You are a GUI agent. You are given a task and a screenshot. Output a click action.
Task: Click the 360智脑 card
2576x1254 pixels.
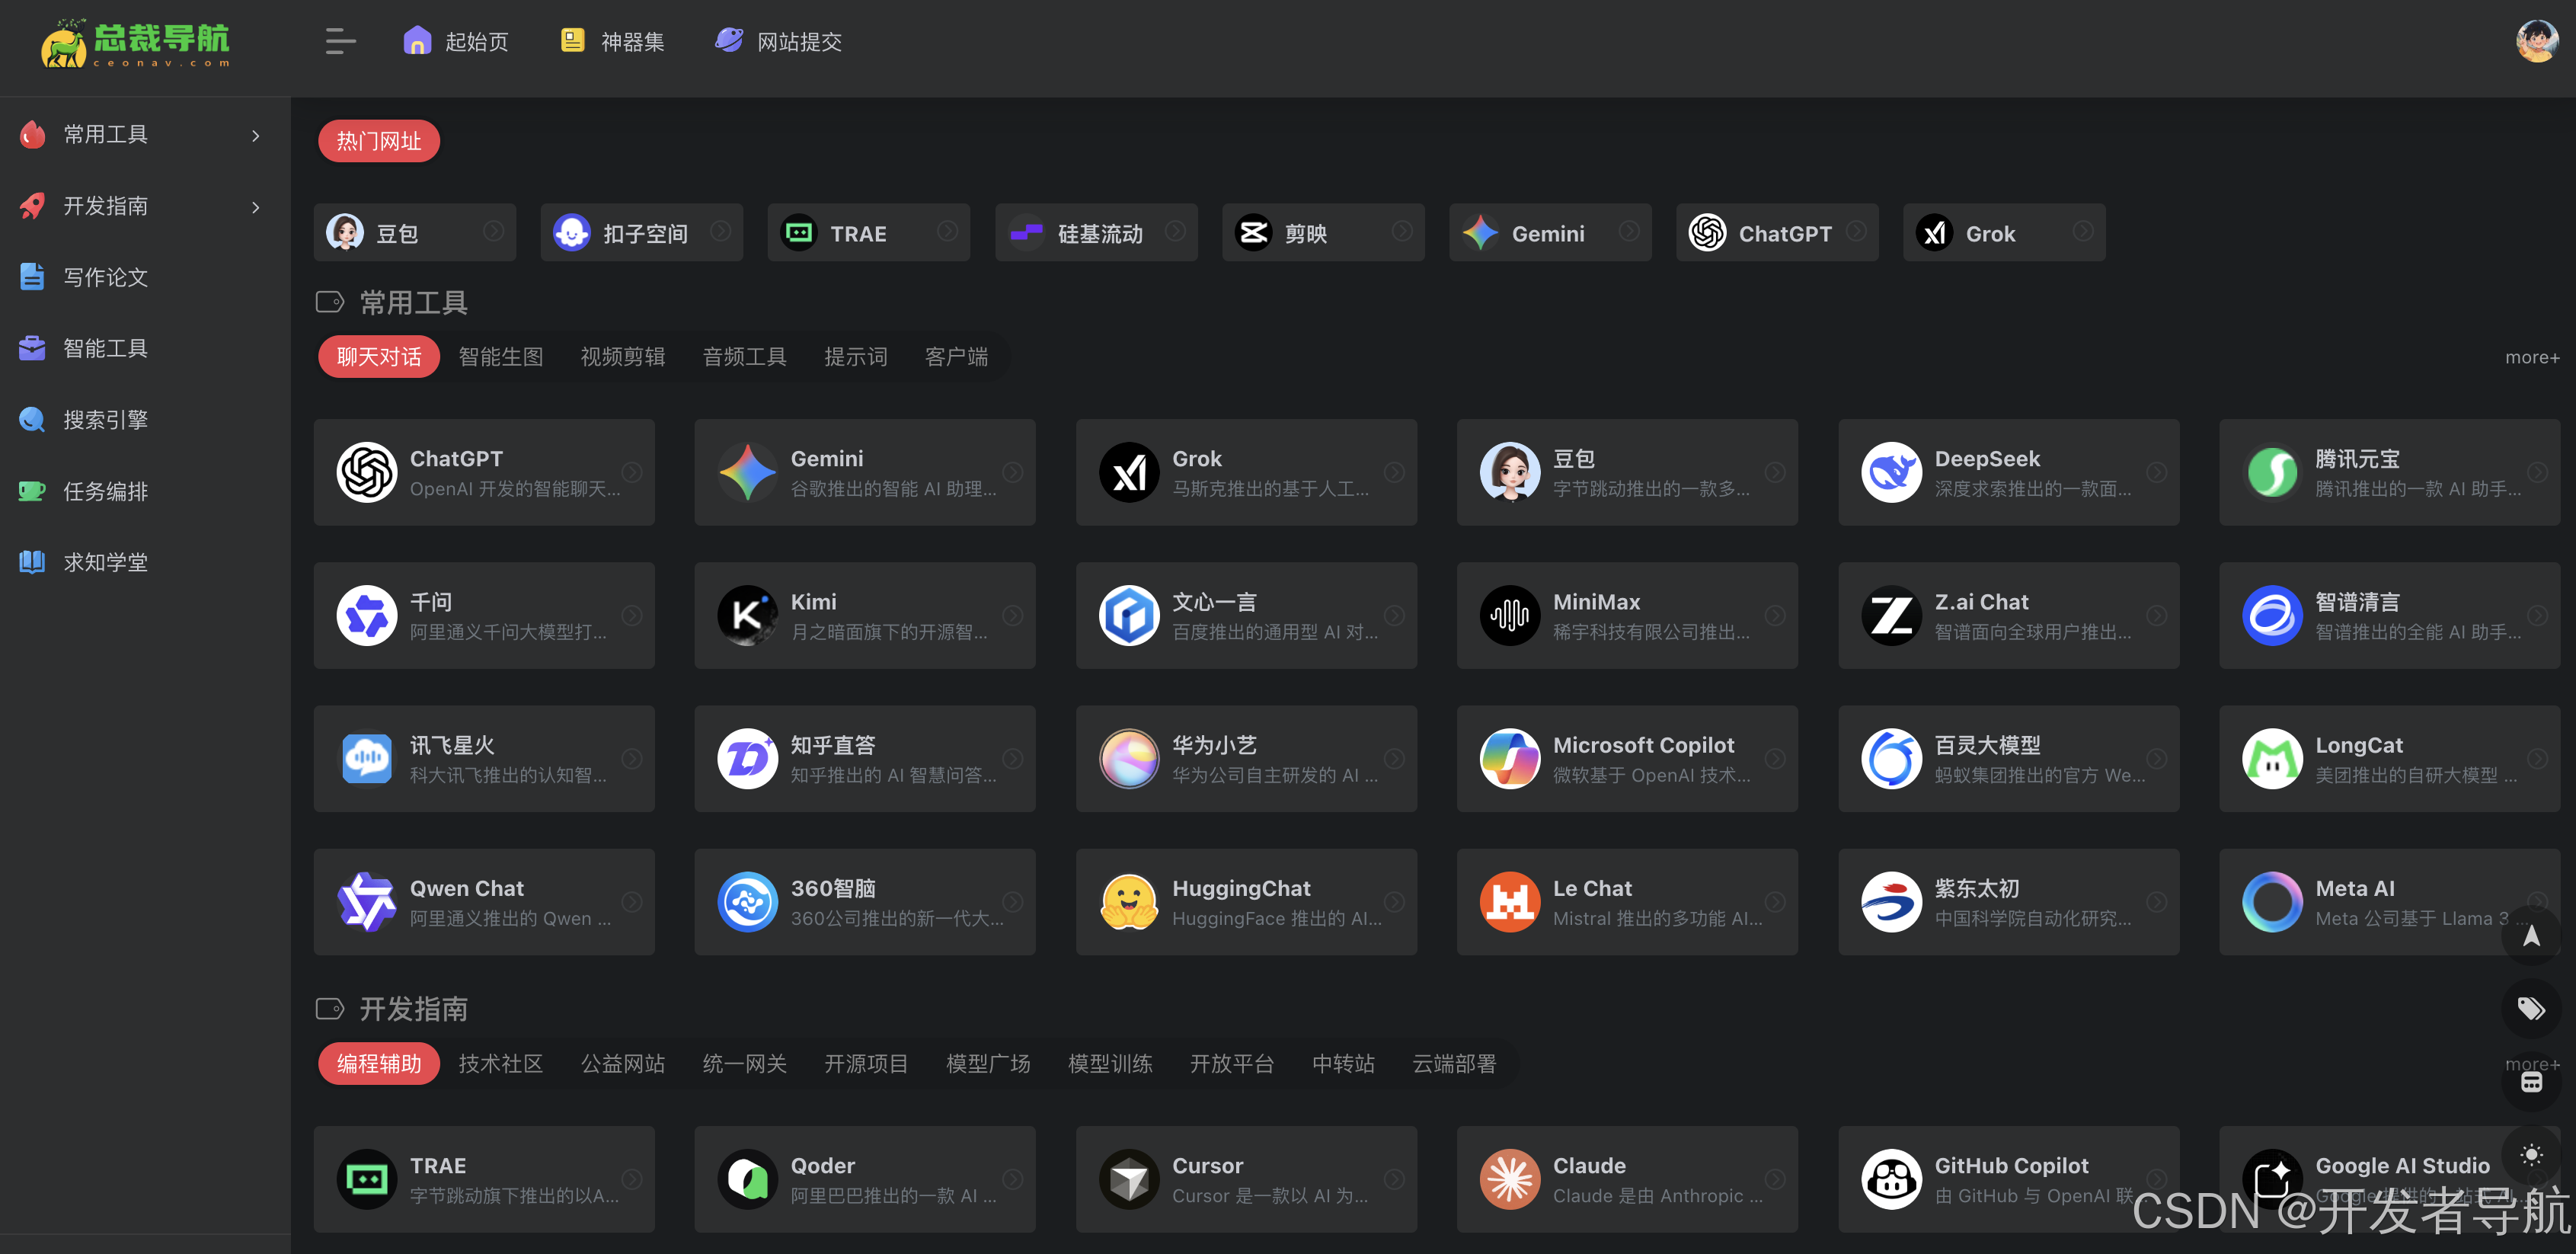click(x=865, y=902)
